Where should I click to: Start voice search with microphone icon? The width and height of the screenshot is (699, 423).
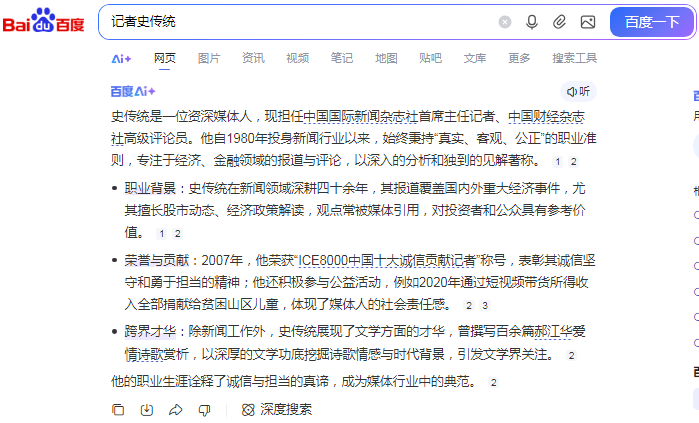[x=532, y=22]
